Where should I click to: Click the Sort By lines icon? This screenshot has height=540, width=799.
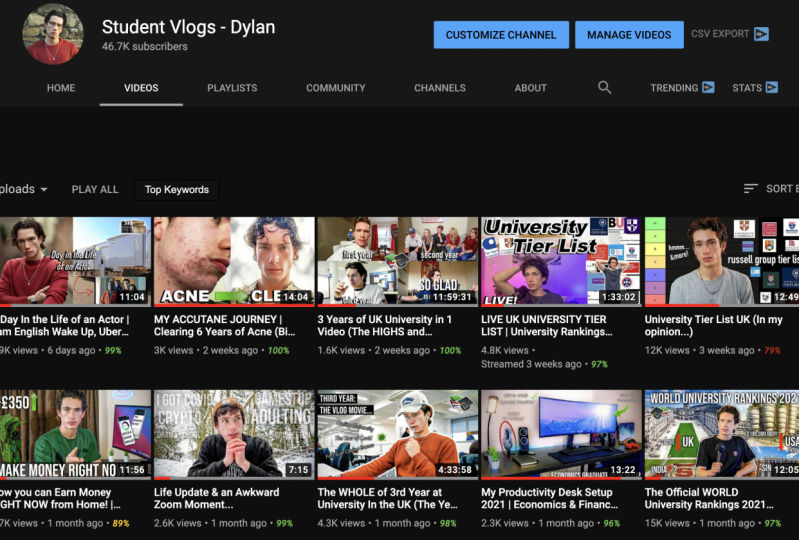point(751,189)
